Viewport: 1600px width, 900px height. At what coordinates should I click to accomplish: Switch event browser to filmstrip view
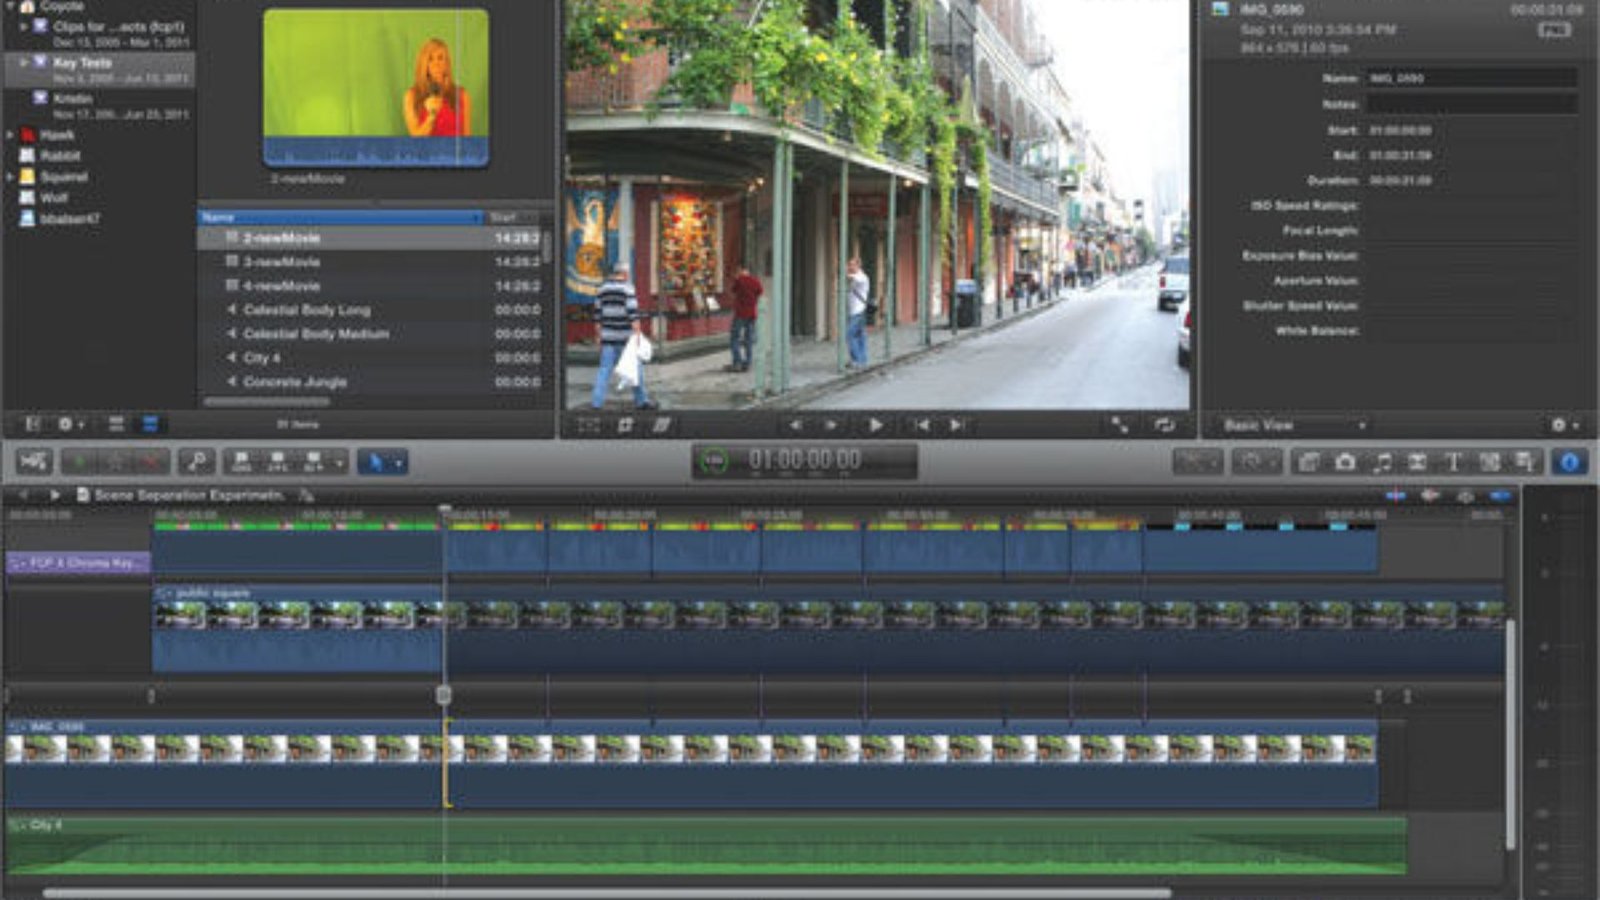116,424
